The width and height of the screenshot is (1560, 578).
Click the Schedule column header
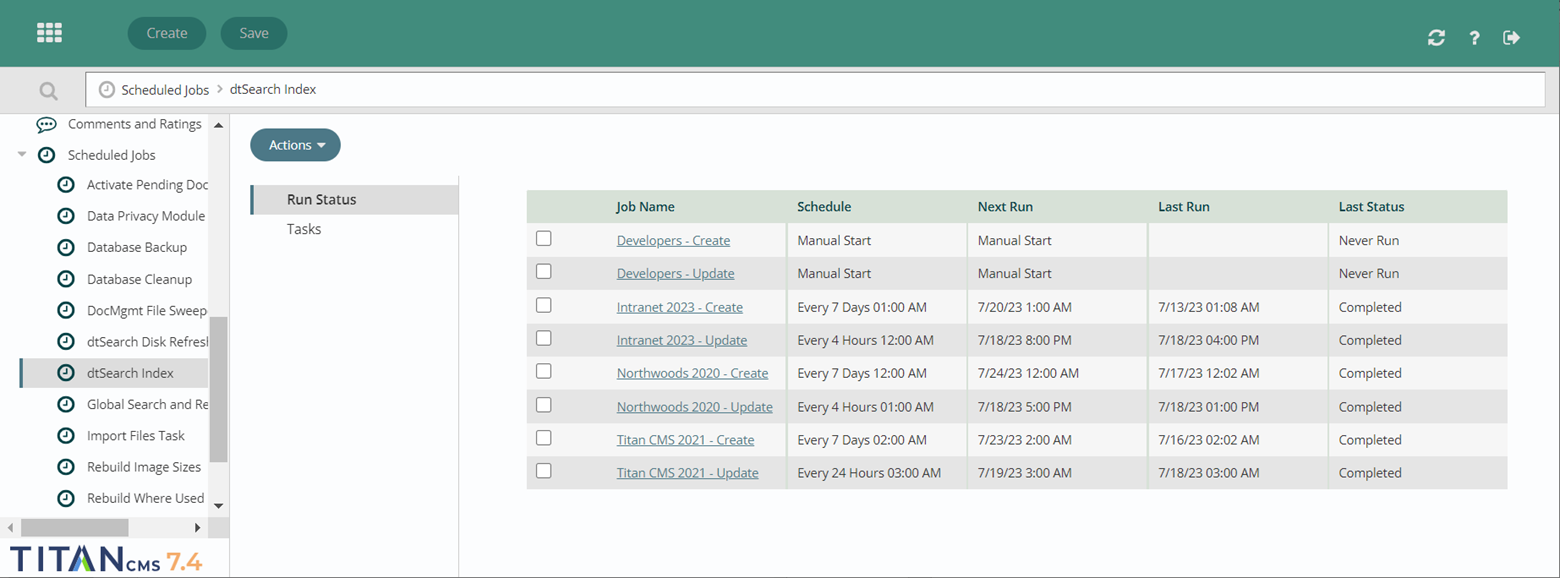pos(824,207)
